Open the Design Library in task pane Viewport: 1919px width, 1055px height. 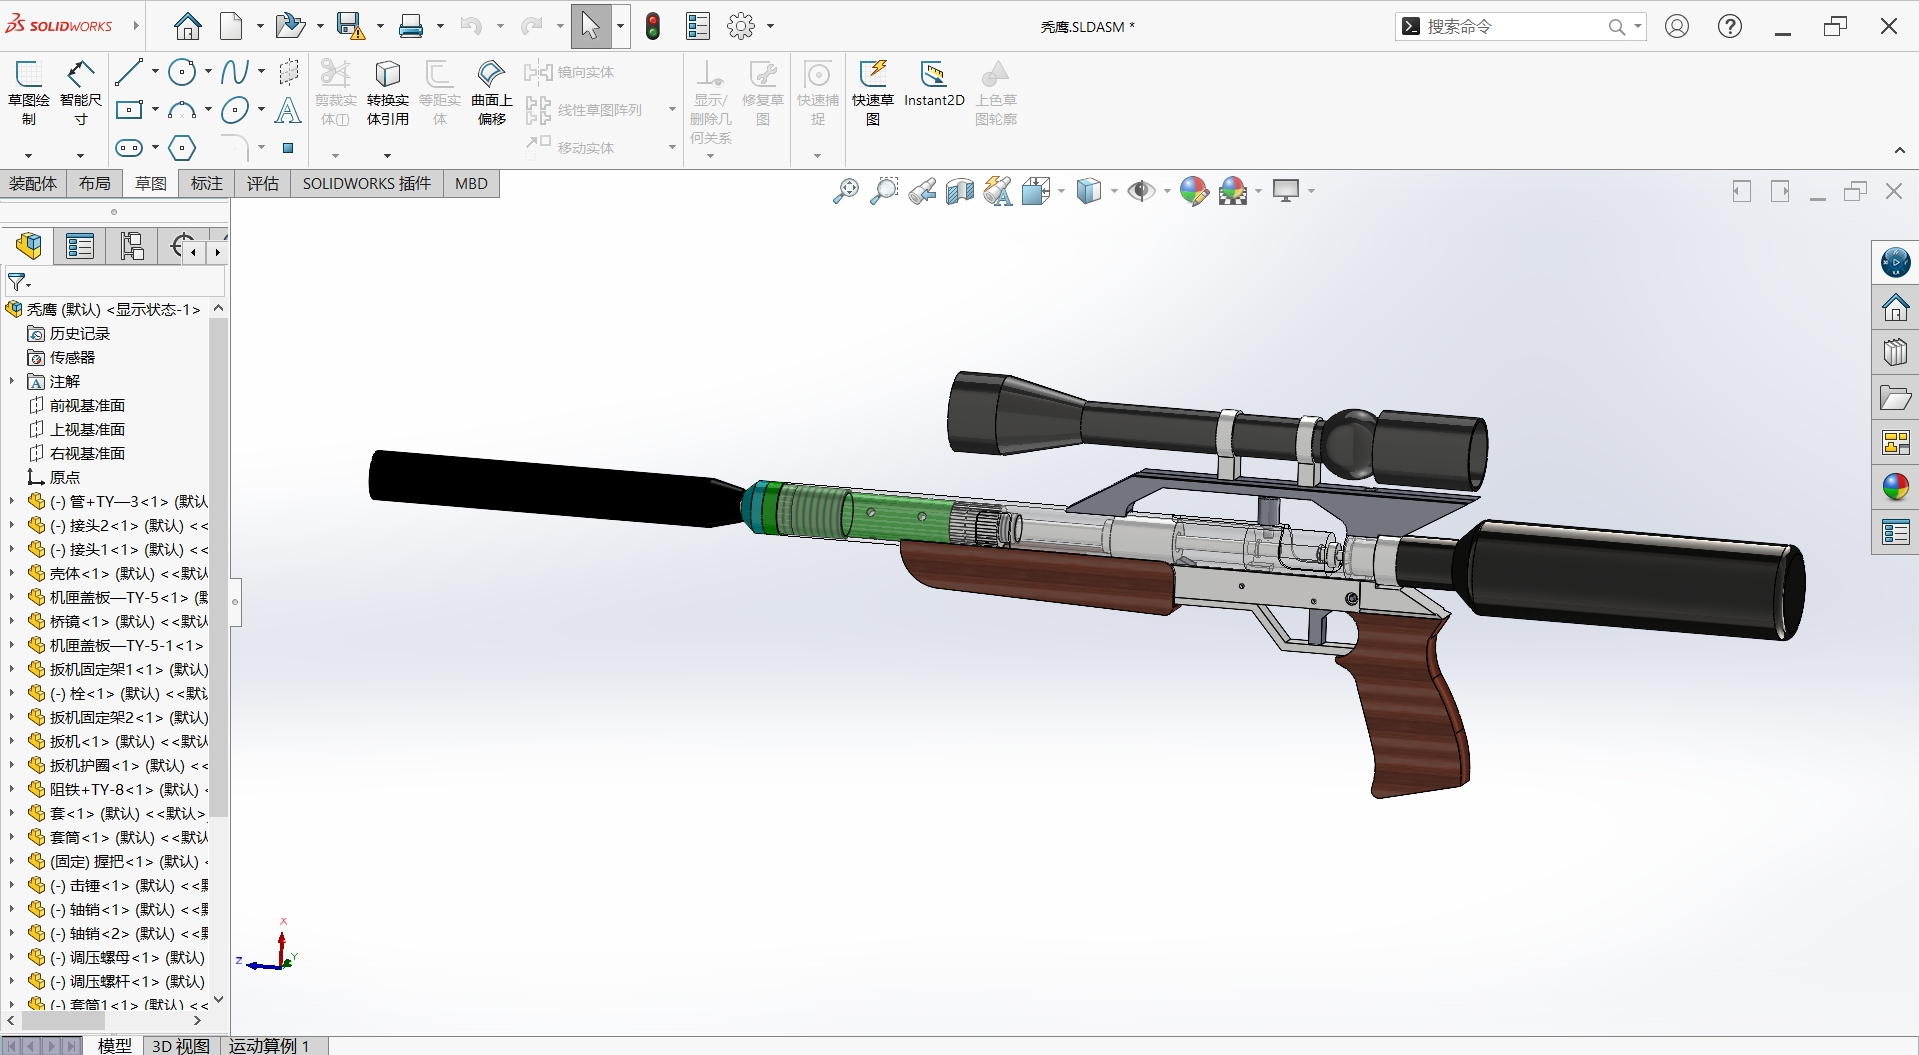1895,352
